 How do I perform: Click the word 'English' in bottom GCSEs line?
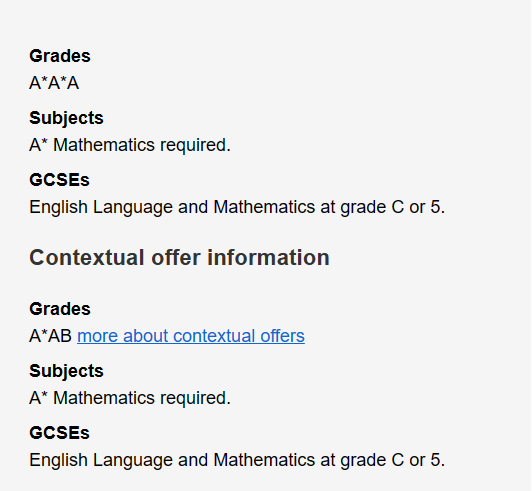tap(58, 461)
